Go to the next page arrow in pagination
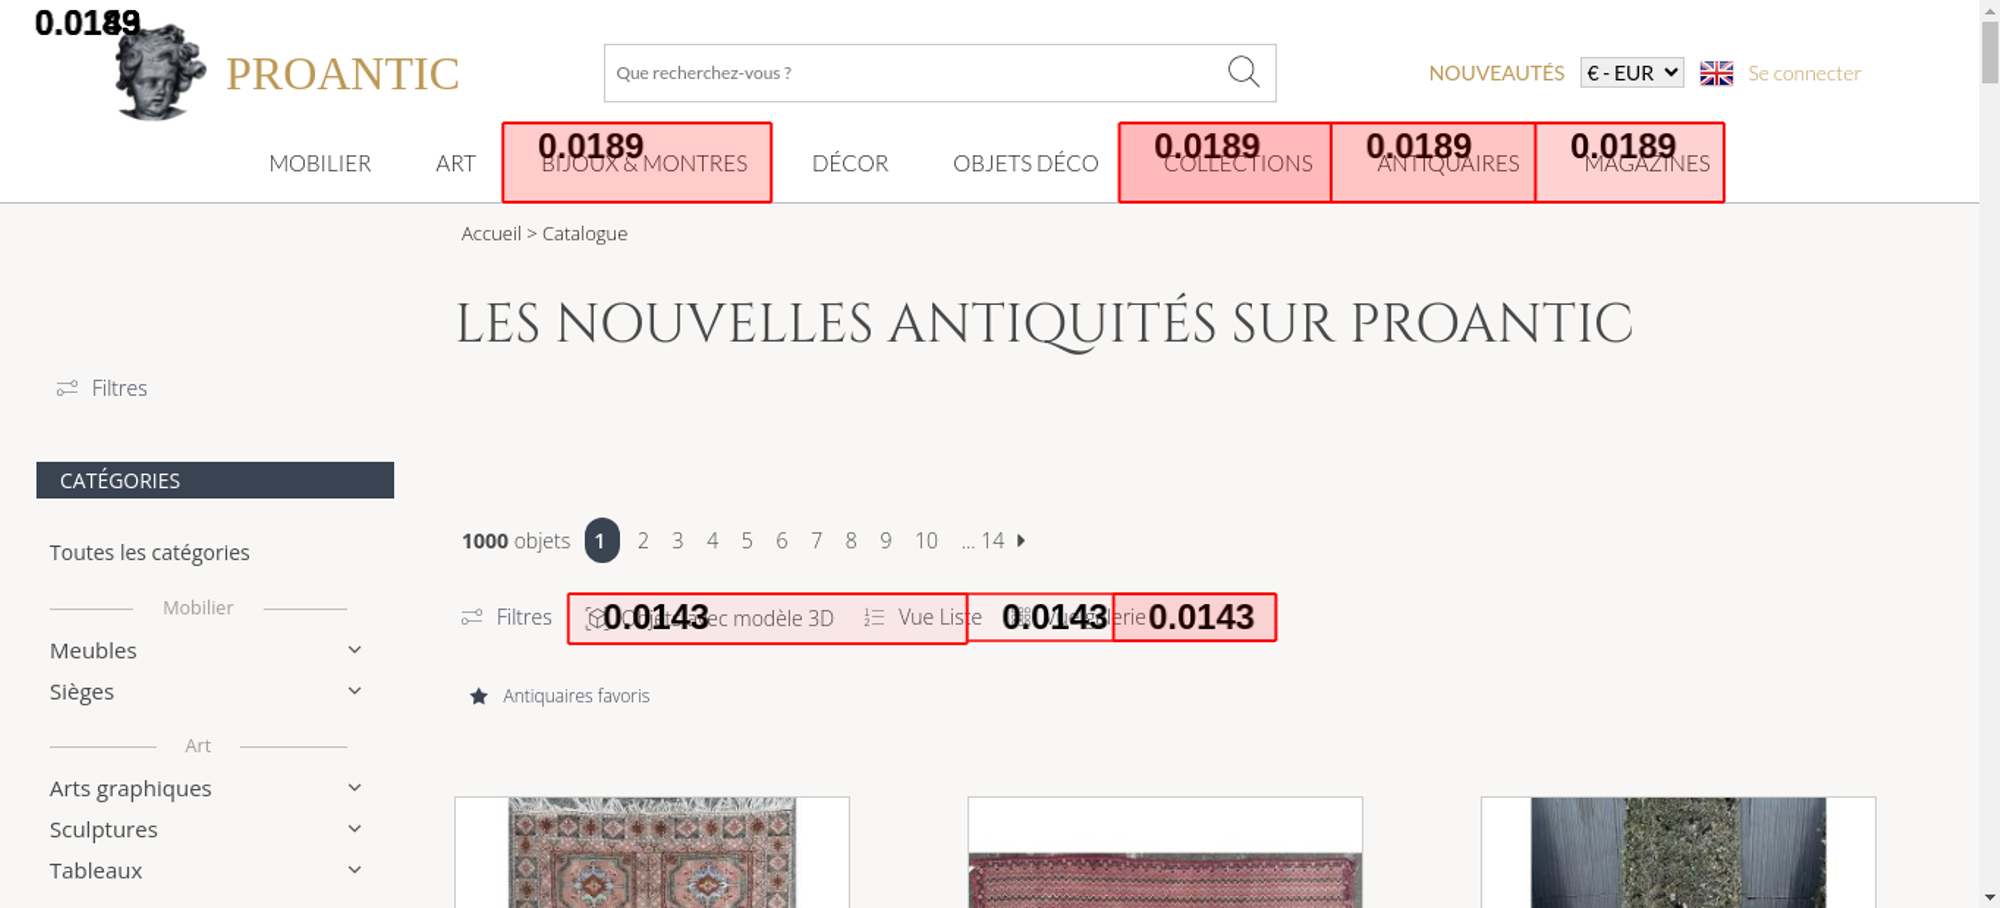This screenshot has width=2000, height=908. coord(1021,540)
